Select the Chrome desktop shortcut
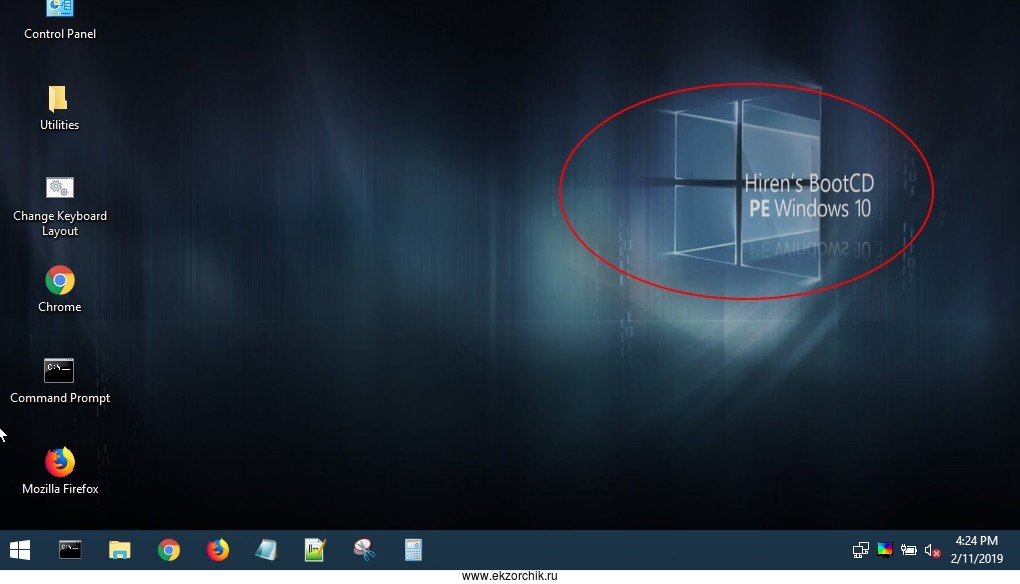Screen dimensions: 1020x584 click(x=59, y=289)
